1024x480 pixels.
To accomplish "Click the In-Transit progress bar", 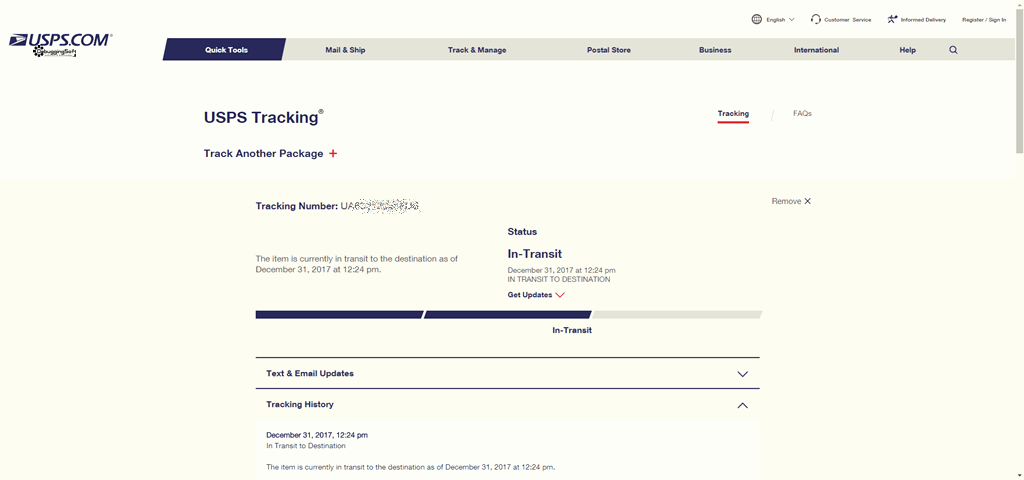I will (508, 315).
